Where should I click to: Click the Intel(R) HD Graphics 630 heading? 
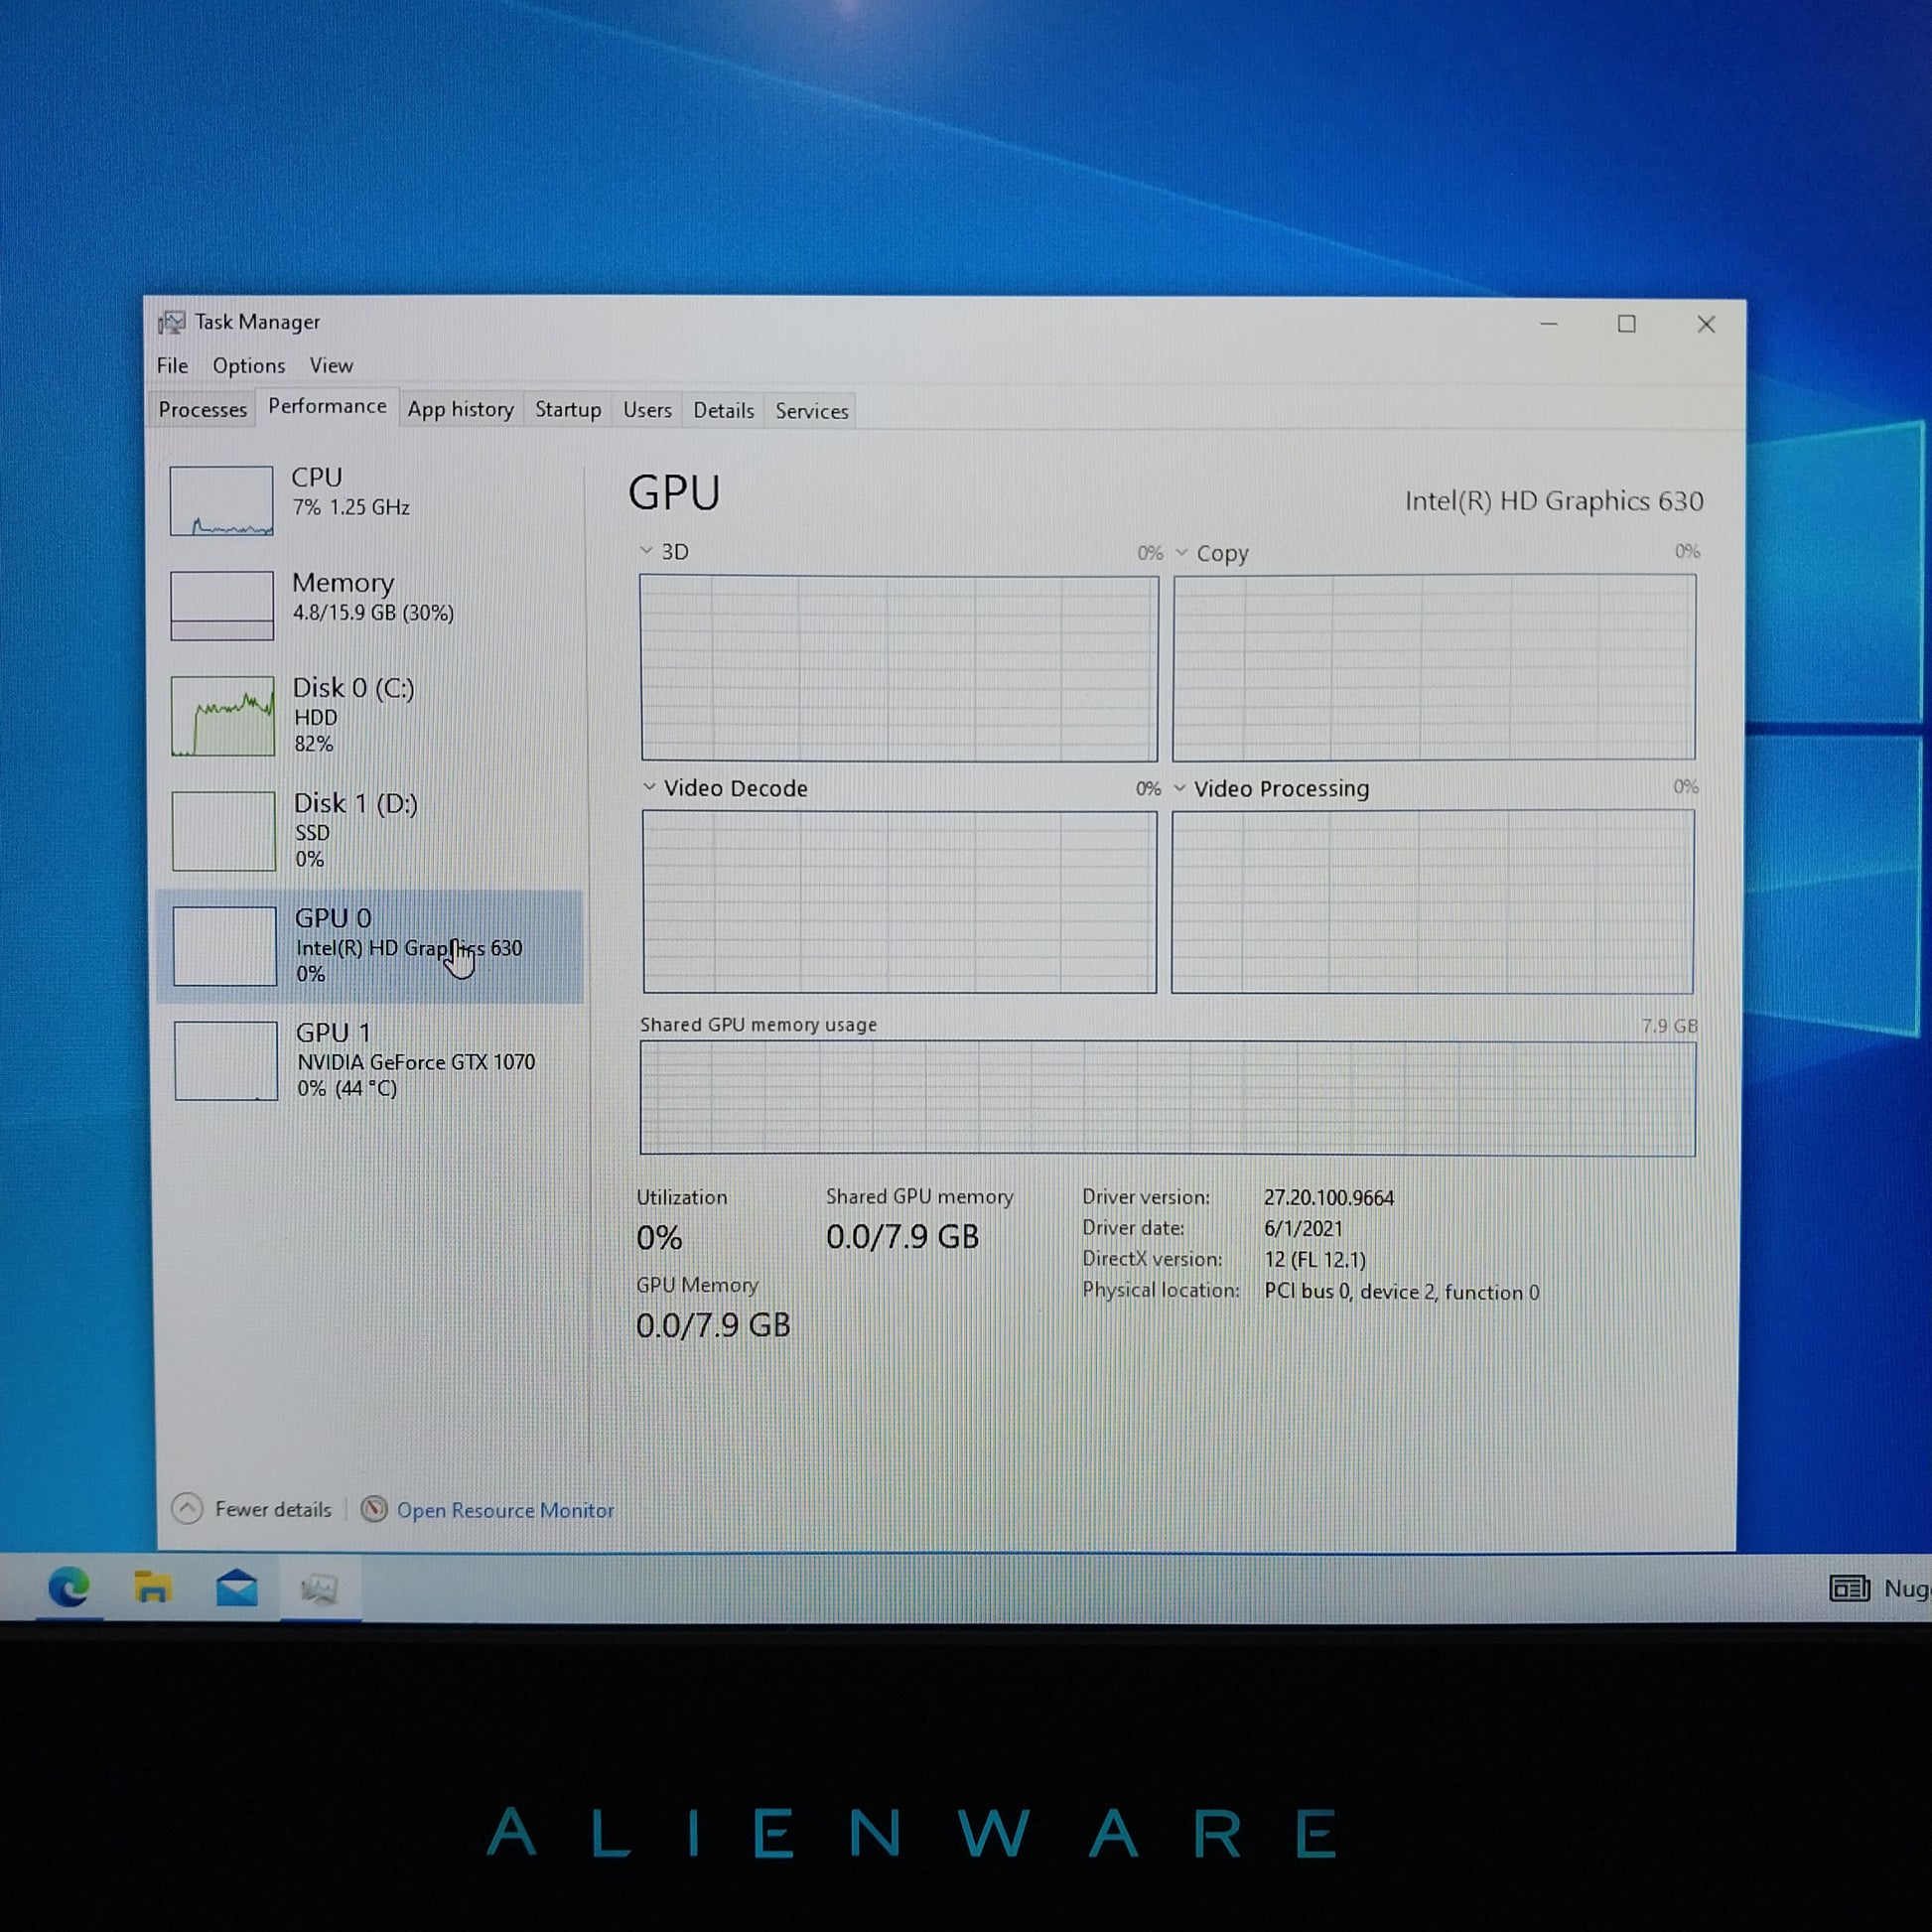point(1554,501)
